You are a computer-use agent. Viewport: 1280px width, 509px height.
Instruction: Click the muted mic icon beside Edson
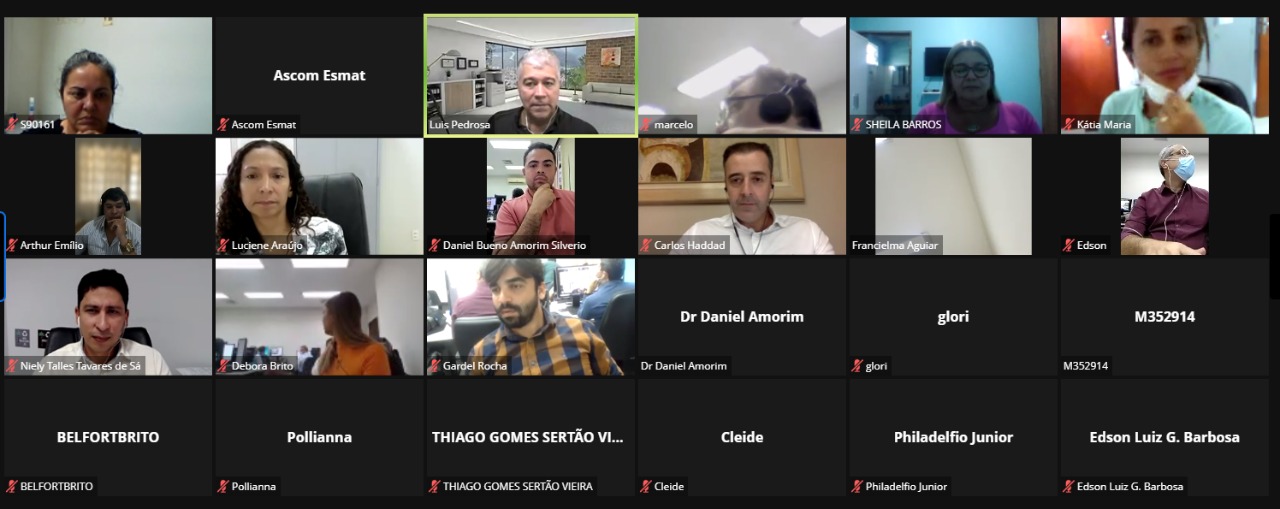coord(1069,245)
